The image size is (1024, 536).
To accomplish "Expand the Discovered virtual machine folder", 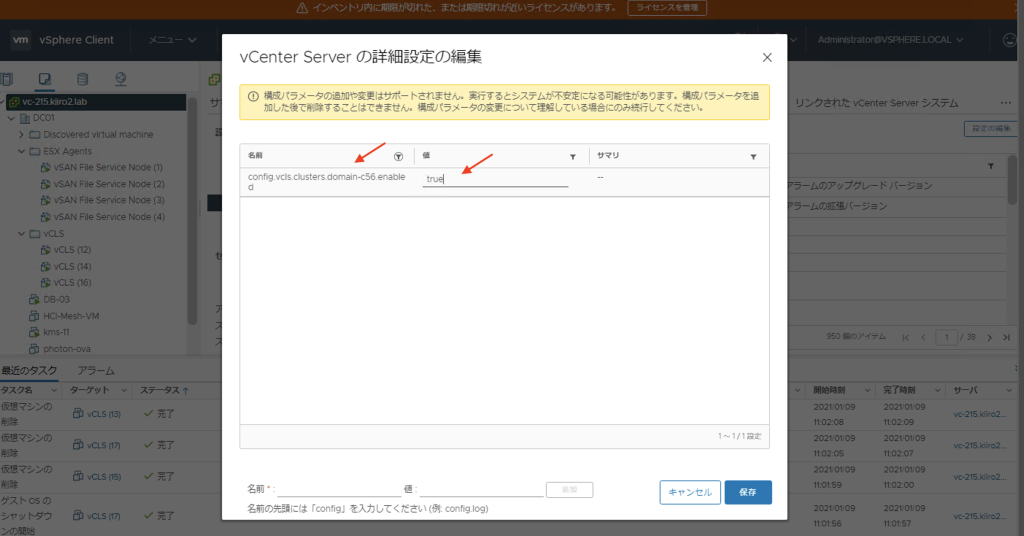I will (x=22, y=134).
